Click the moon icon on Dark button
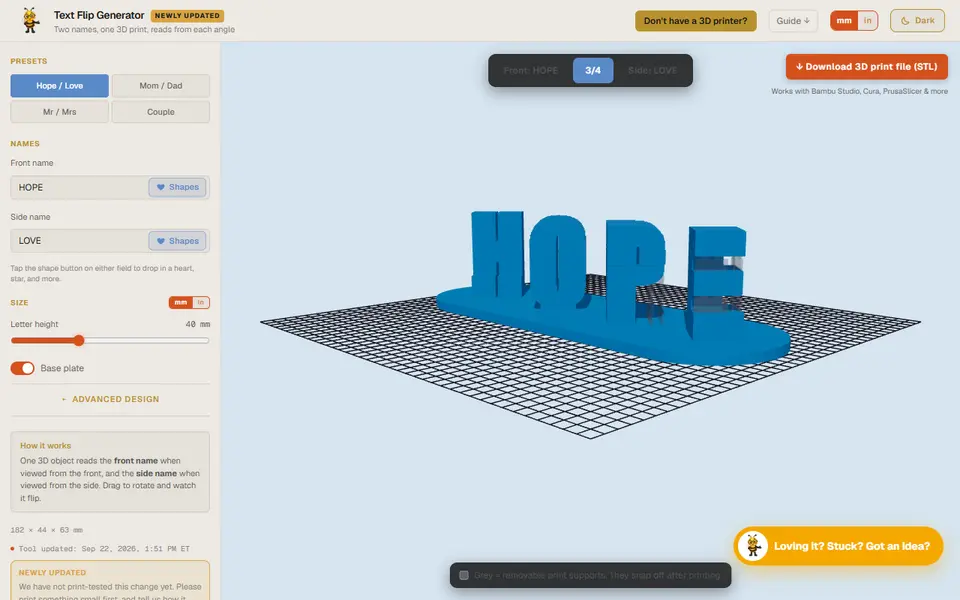Screen dimensions: 960x600 pos(905,21)
